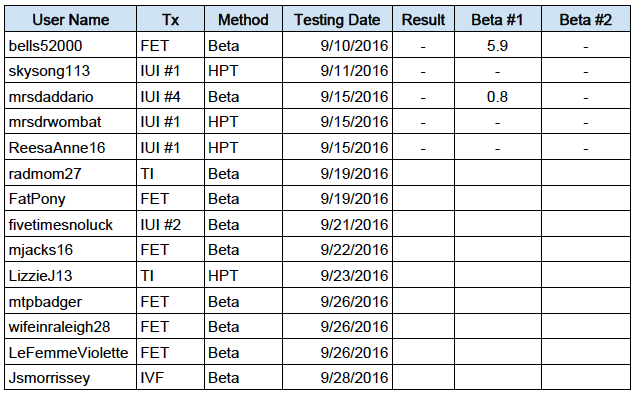This screenshot has height=396, width=637.
Task: Click the bells52000 user name cell
Action: 71,45
